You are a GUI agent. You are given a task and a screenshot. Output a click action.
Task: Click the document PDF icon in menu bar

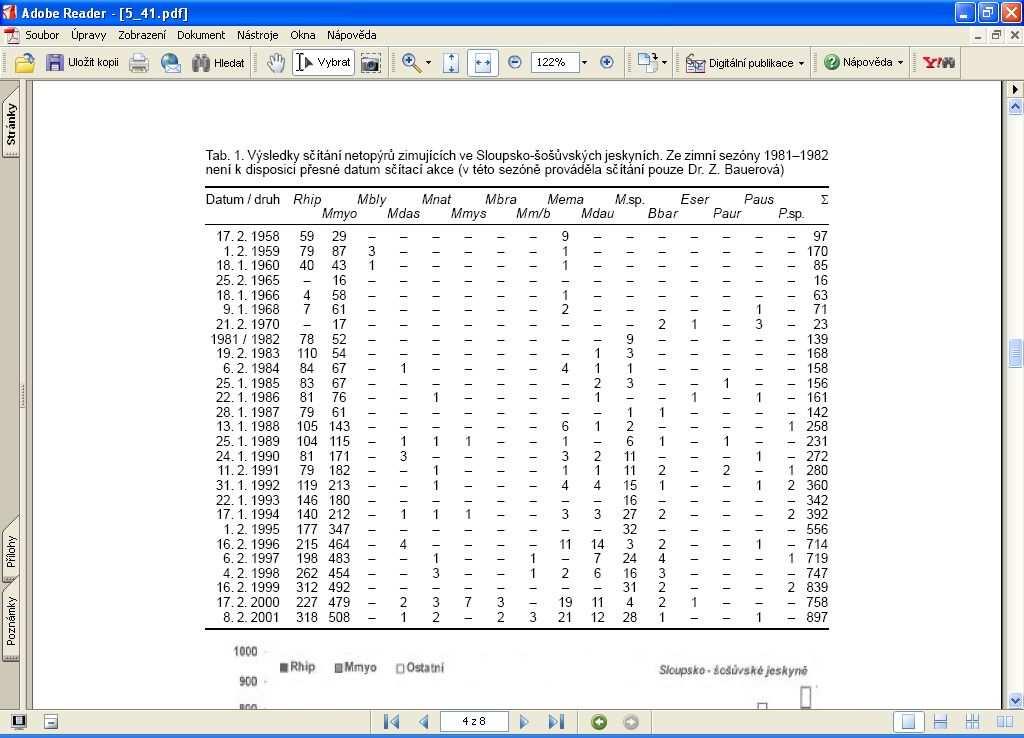coord(12,35)
